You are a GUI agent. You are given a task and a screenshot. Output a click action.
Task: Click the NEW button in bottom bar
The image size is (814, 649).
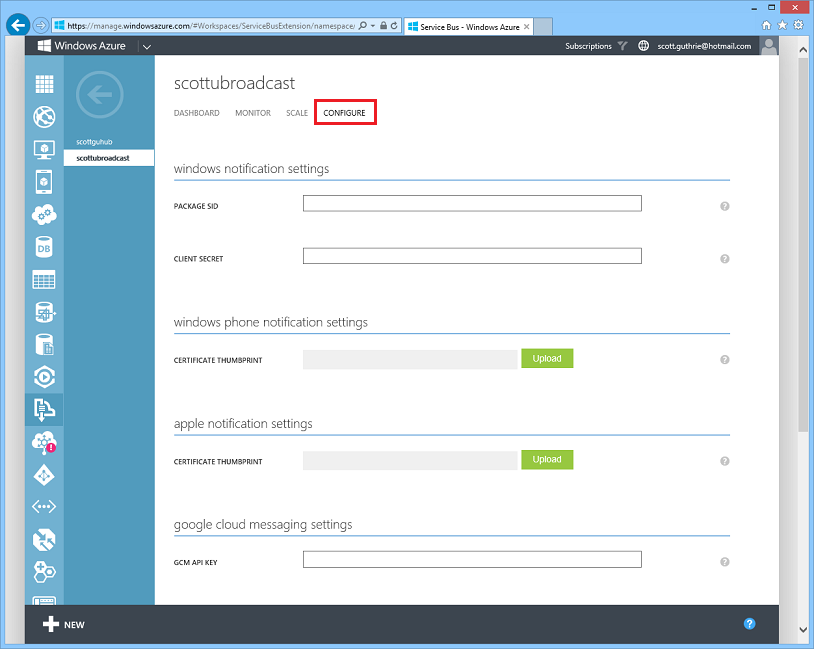pos(63,624)
